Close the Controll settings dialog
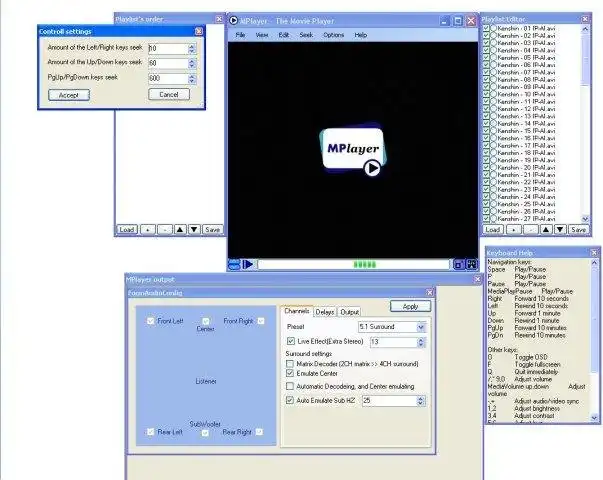This screenshot has width=603, height=480. click(x=198, y=31)
